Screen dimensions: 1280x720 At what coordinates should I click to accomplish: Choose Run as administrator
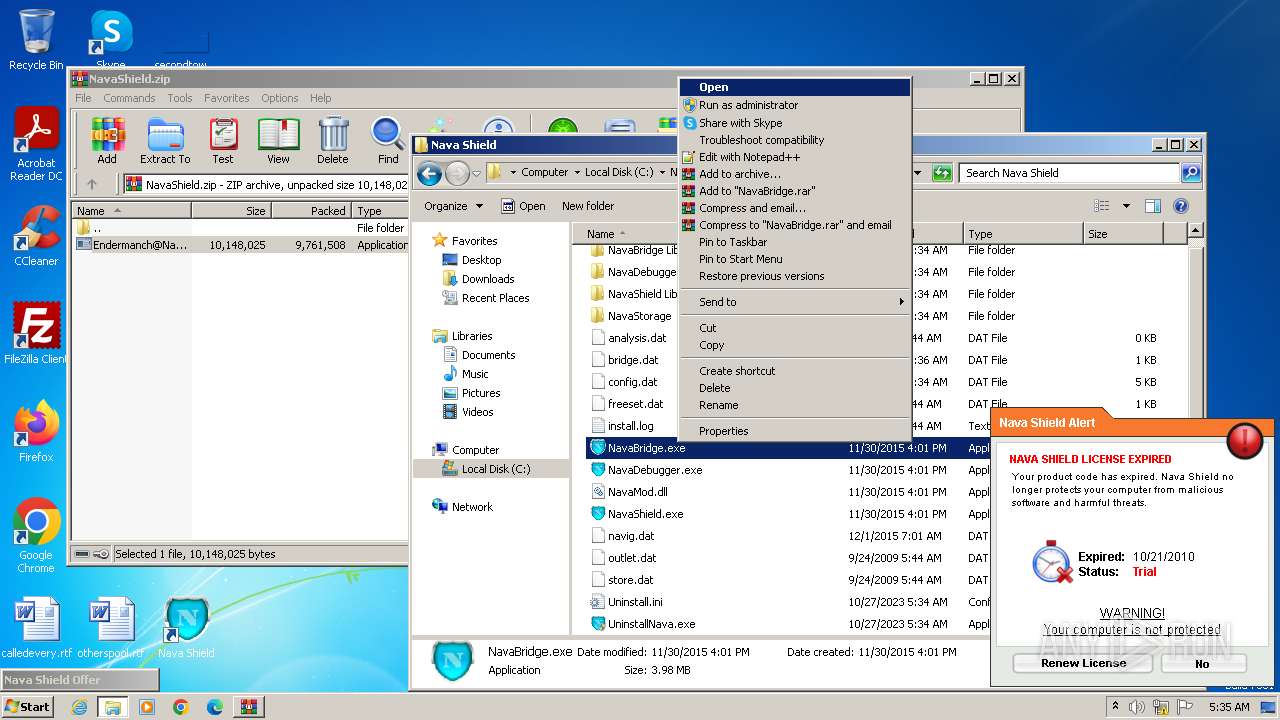(794, 105)
